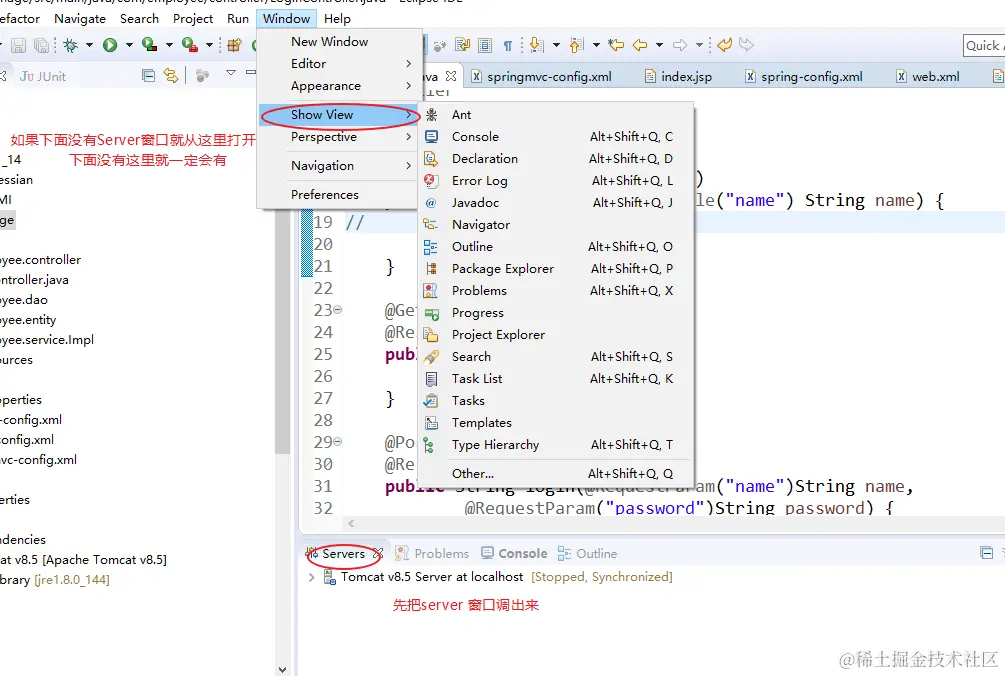
Task: Click the New Java Package toolbar icon
Action: click(x=235, y=45)
